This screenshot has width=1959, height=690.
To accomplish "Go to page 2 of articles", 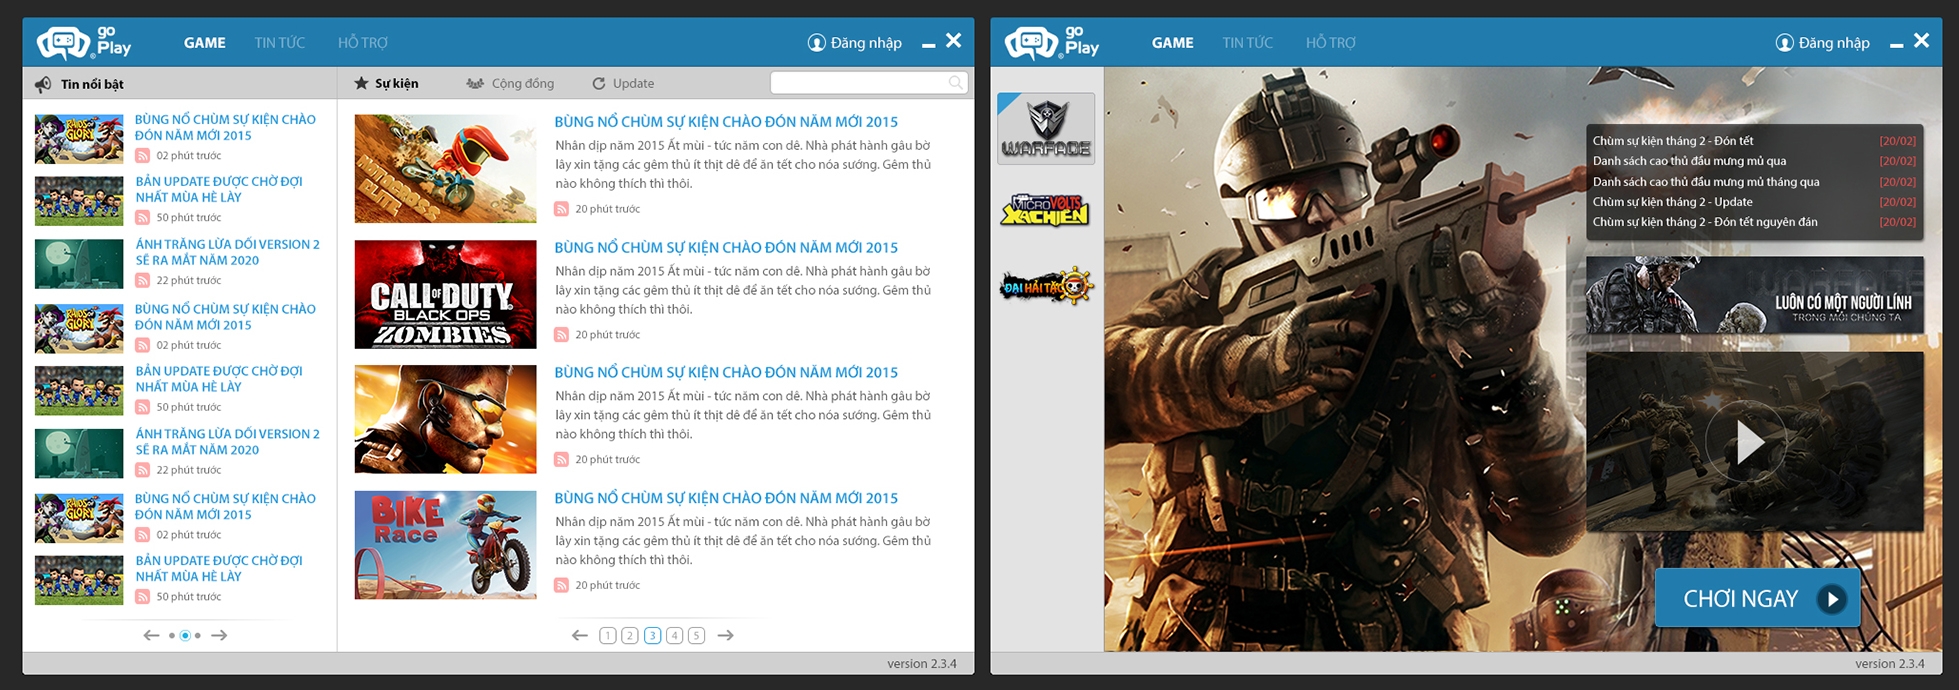I will pyautogui.click(x=630, y=636).
